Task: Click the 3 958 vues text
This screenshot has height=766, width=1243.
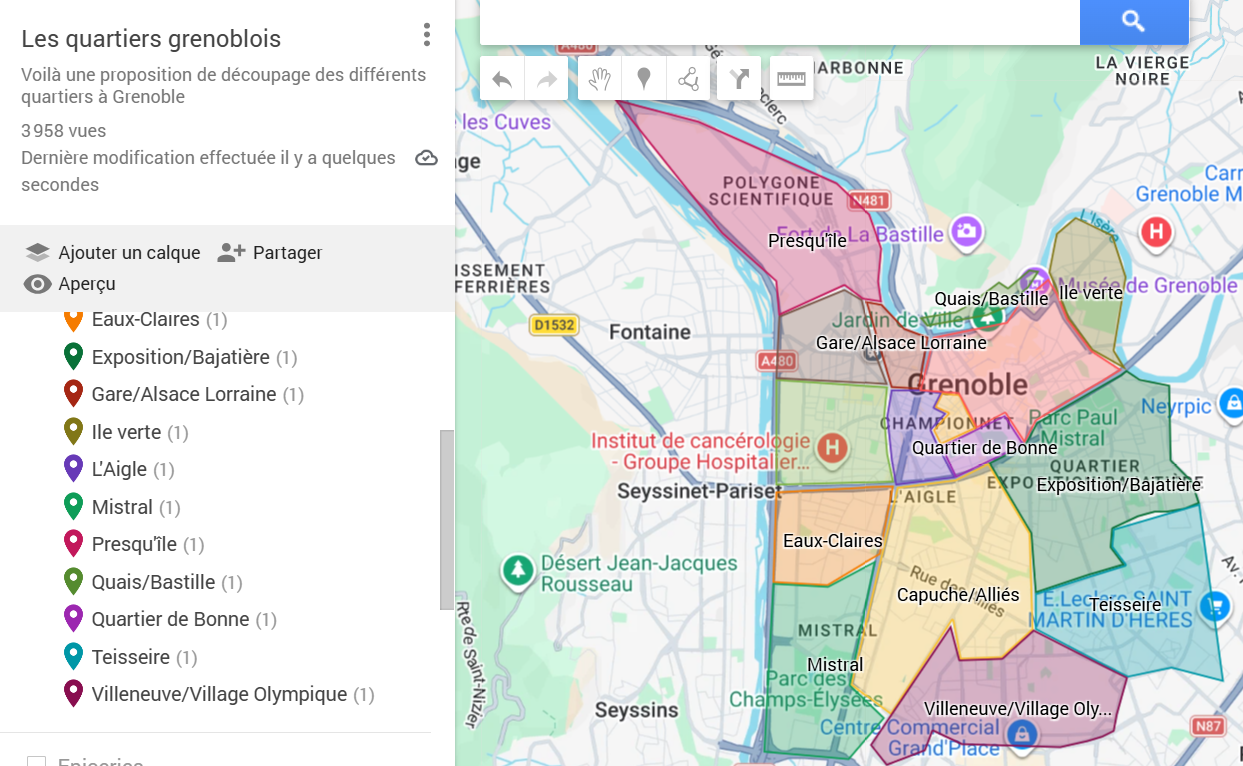Action: pyautogui.click(x=63, y=131)
